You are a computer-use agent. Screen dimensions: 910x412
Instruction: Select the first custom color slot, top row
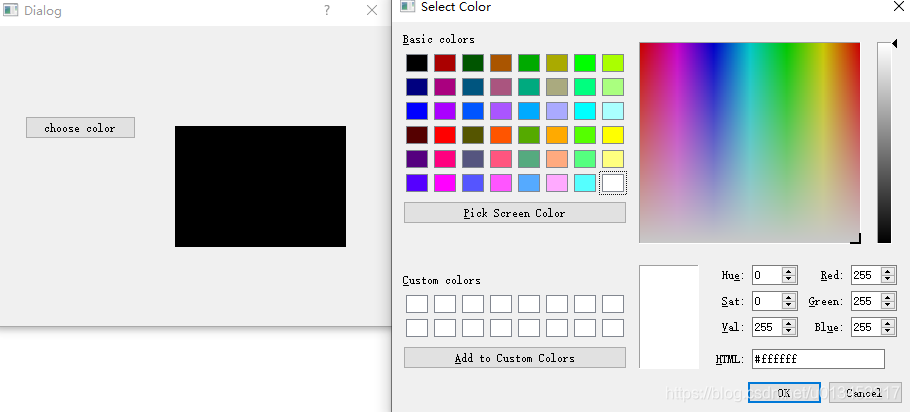pos(417,303)
